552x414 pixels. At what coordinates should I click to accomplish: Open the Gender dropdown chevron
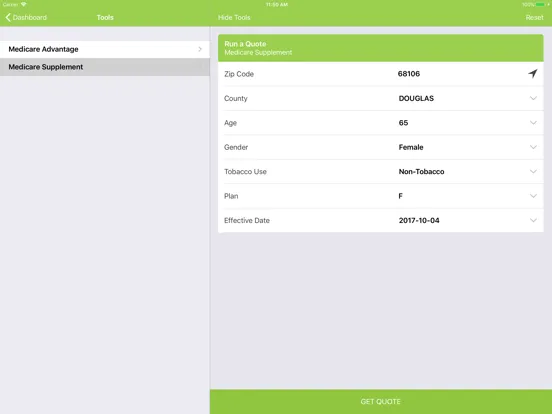point(533,147)
